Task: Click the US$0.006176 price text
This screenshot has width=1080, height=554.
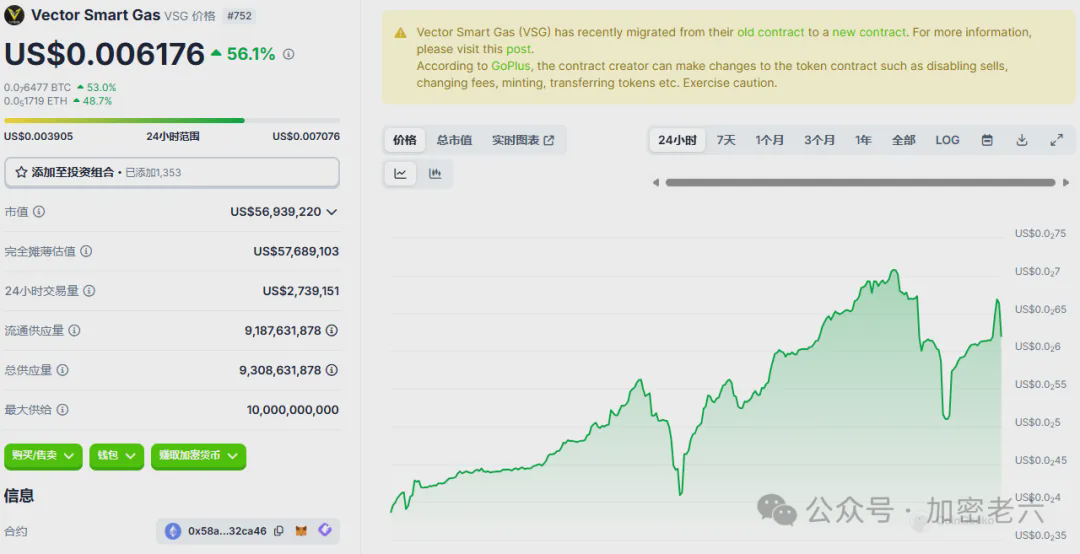Action: pos(105,54)
